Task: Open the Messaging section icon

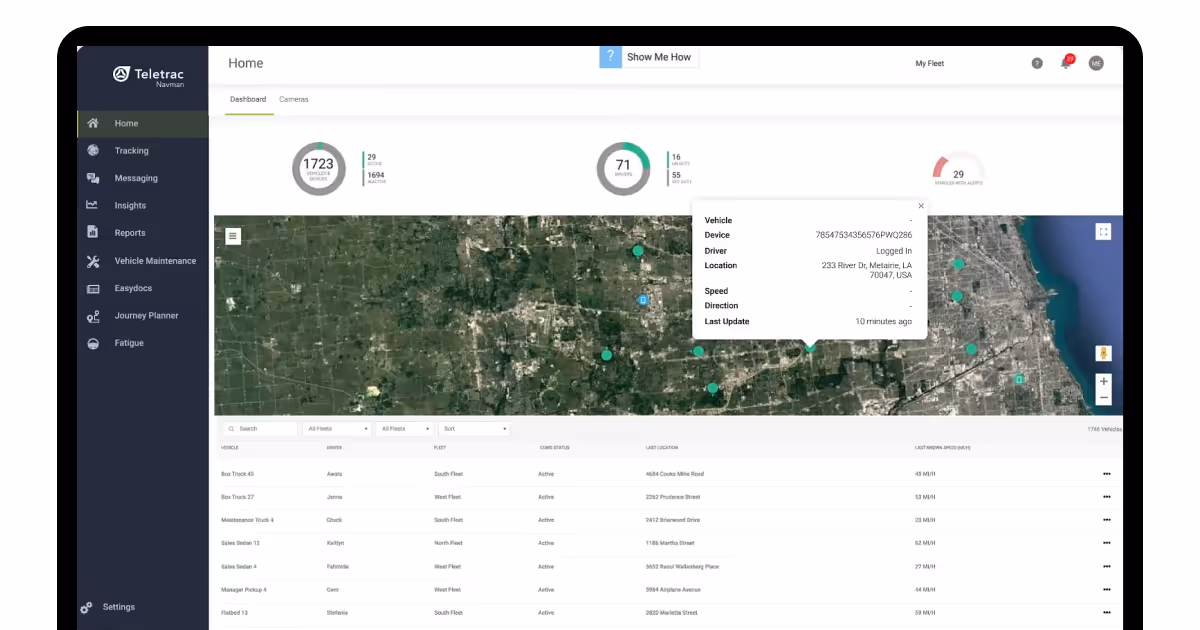Action: (93, 178)
